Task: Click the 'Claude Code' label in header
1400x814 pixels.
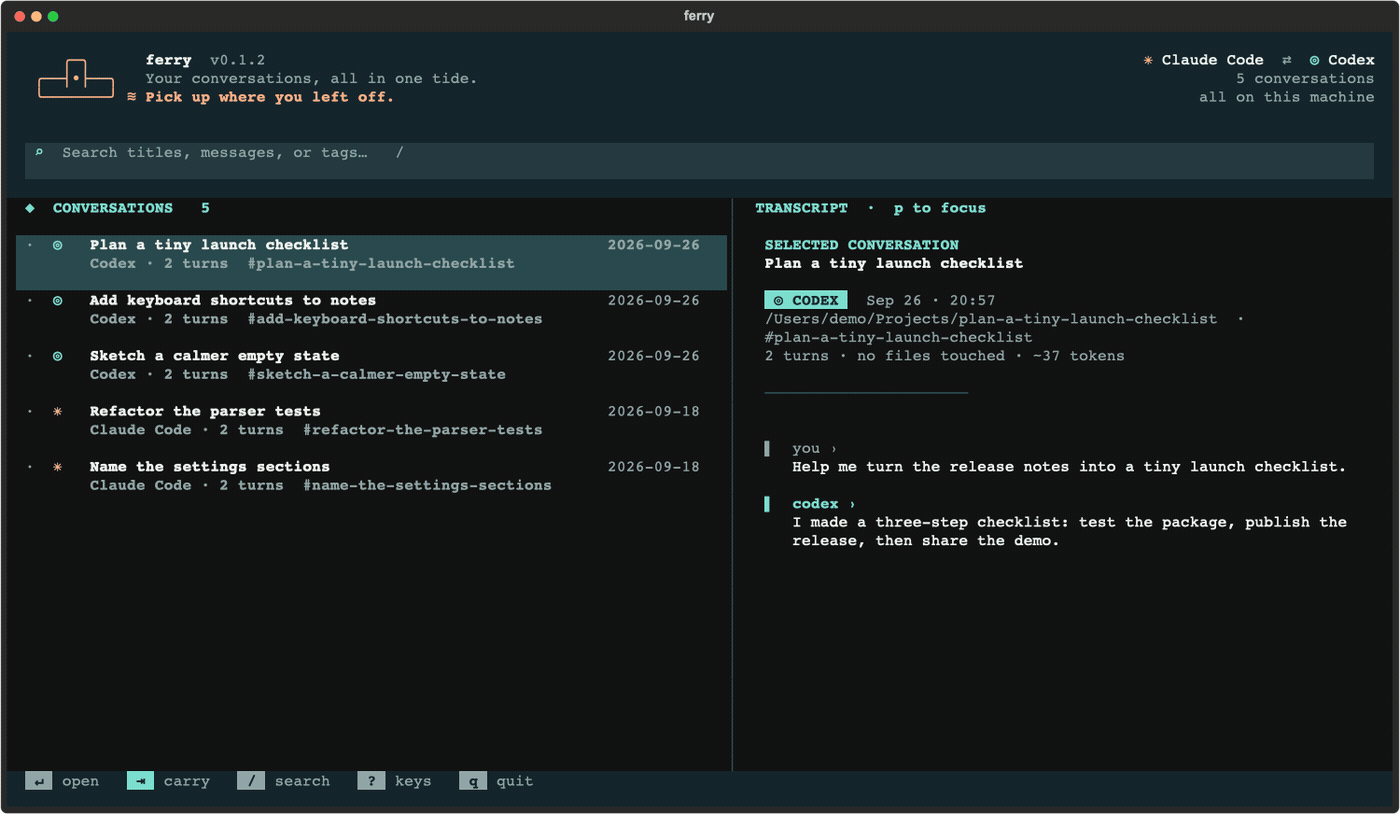Action: (1212, 60)
